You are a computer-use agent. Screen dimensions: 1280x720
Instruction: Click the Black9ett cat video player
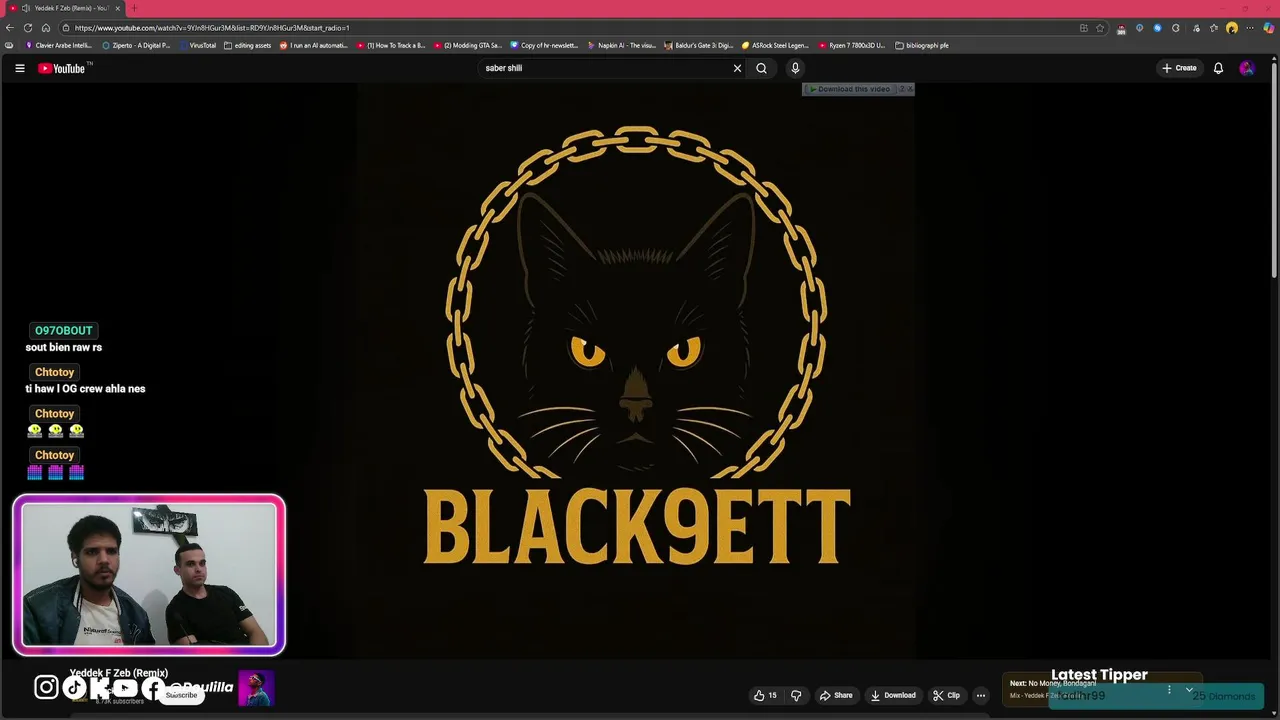point(636,370)
